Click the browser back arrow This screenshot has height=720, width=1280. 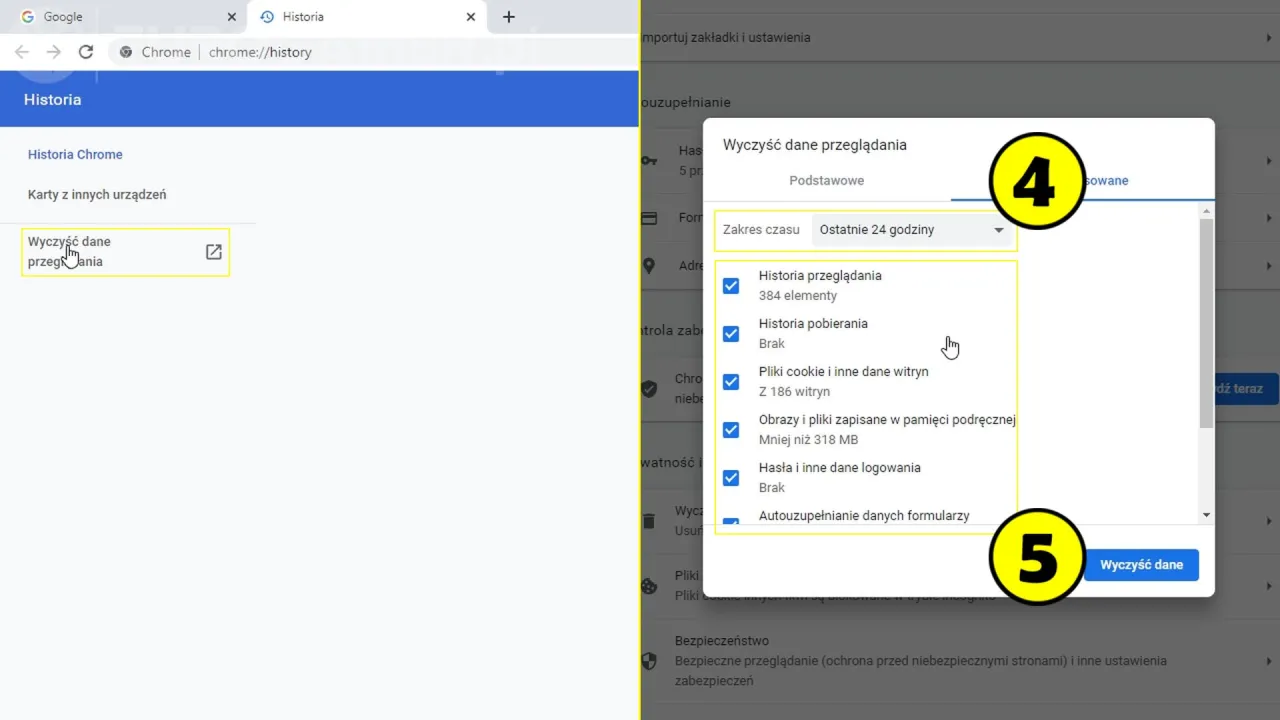click(x=22, y=51)
